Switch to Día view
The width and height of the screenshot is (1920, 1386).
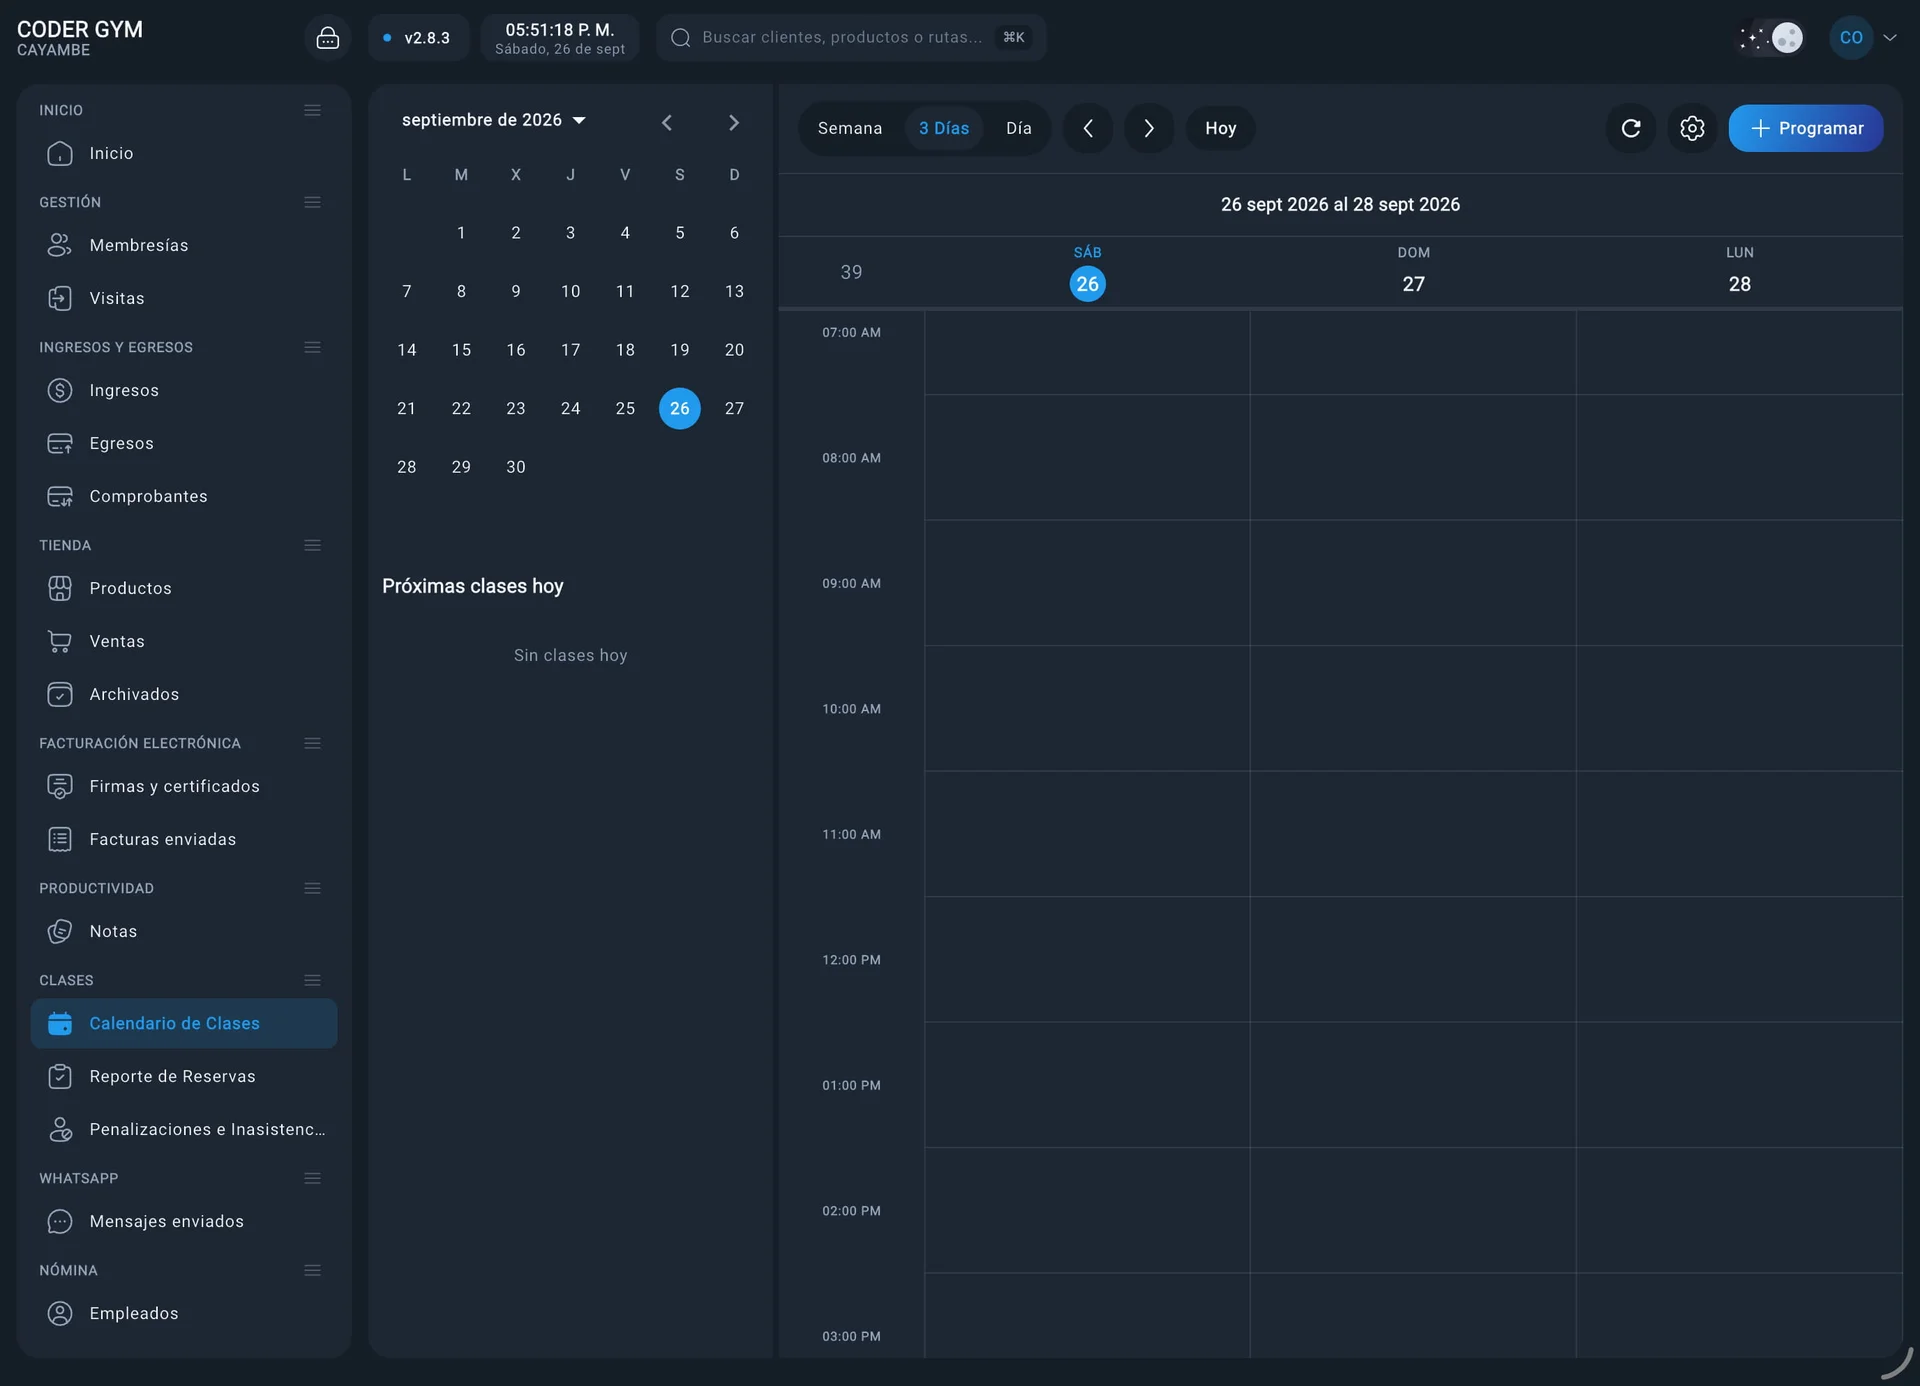point(1018,128)
